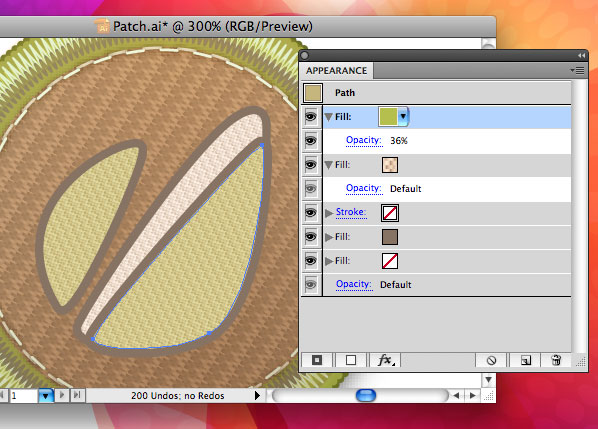598x429 pixels.
Task: Click the underlined Stroke link
Action: [351, 212]
